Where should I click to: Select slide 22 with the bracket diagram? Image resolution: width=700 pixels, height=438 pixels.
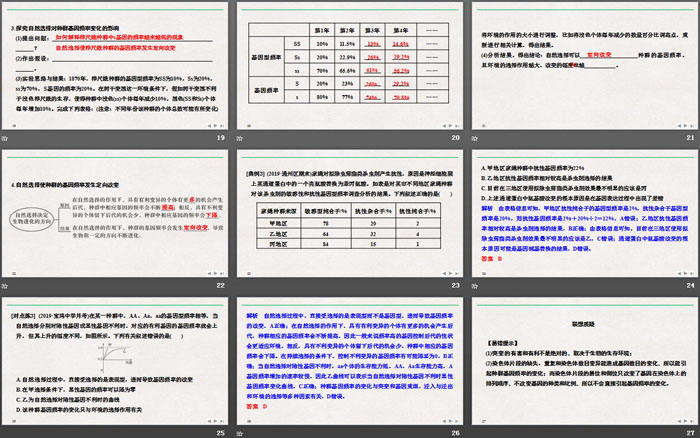coord(116,211)
